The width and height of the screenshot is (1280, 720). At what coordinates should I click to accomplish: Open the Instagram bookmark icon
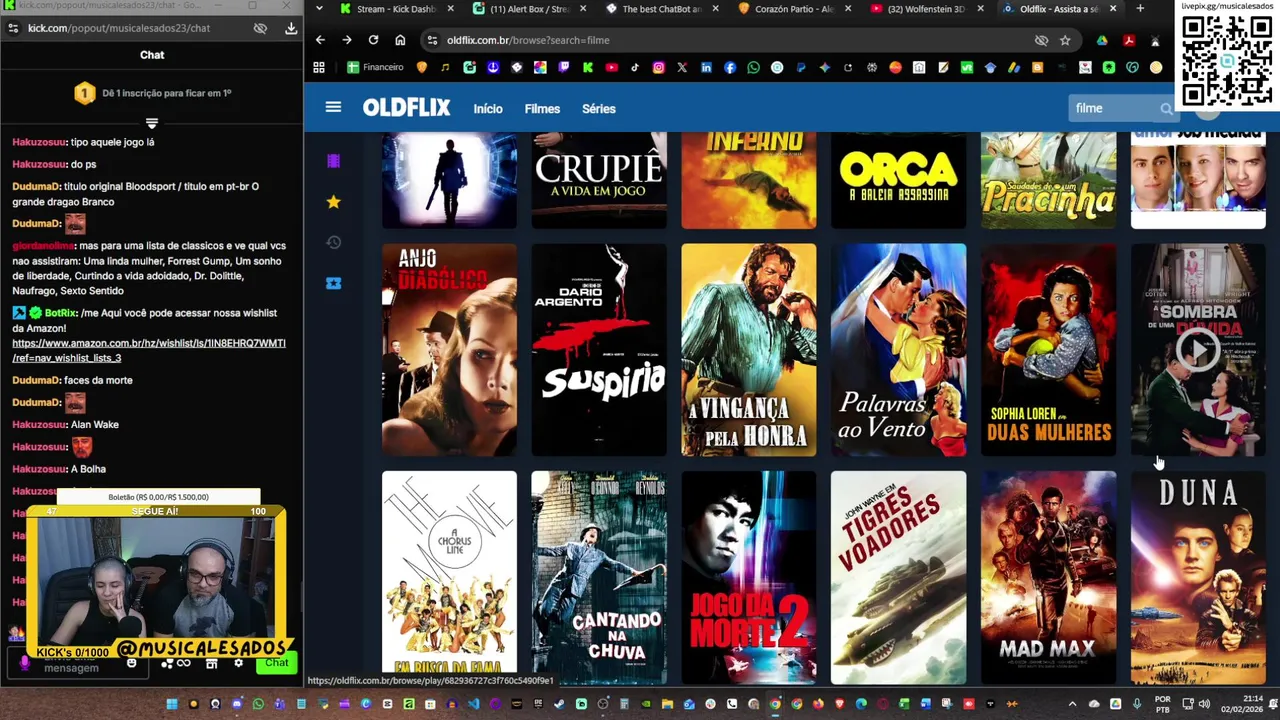click(658, 67)
